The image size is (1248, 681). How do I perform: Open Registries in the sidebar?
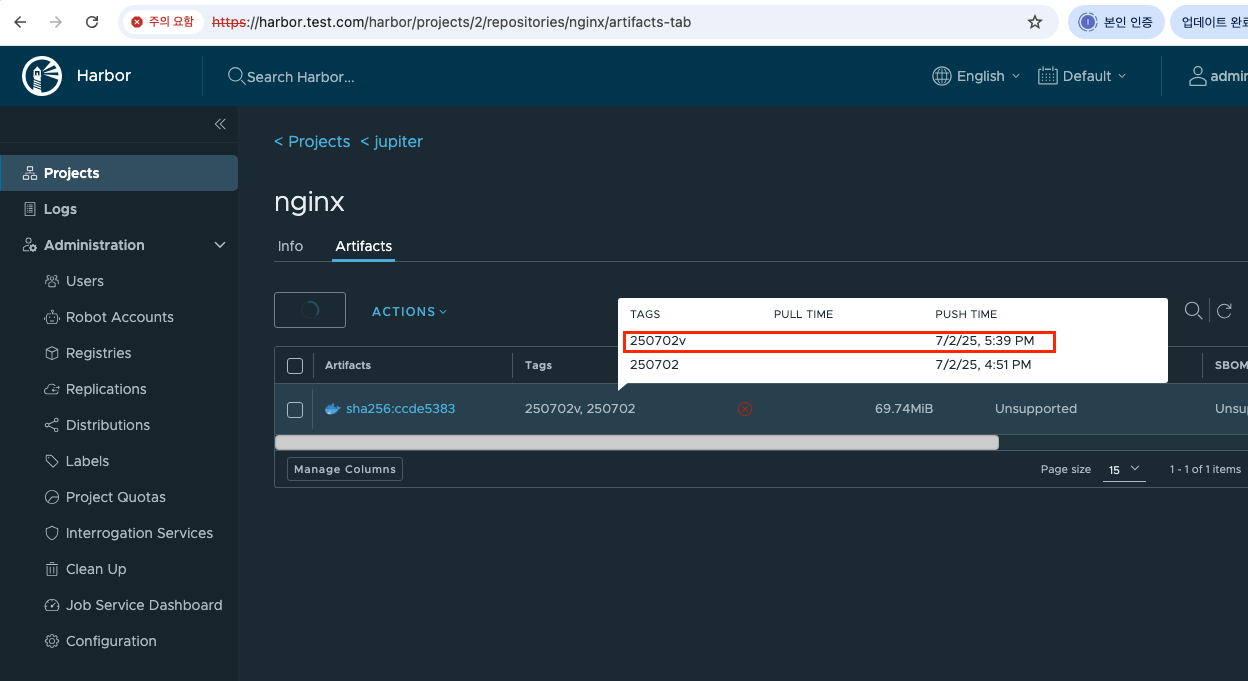(98, 353)
